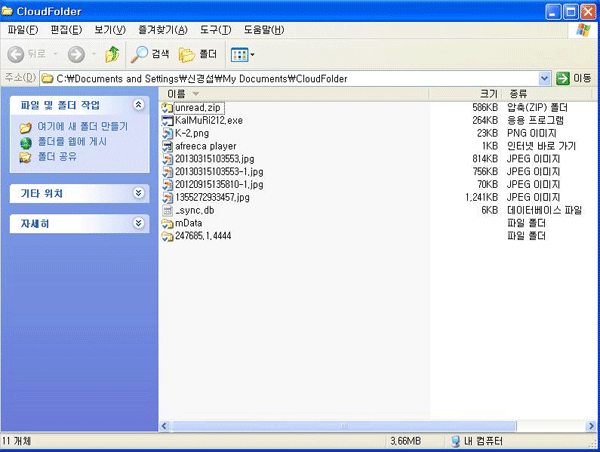Image resolution: width=600 pixels, height=452 pixels.
Task: Click the 3.66MB status bar text
Action: [x=406, y=441]
